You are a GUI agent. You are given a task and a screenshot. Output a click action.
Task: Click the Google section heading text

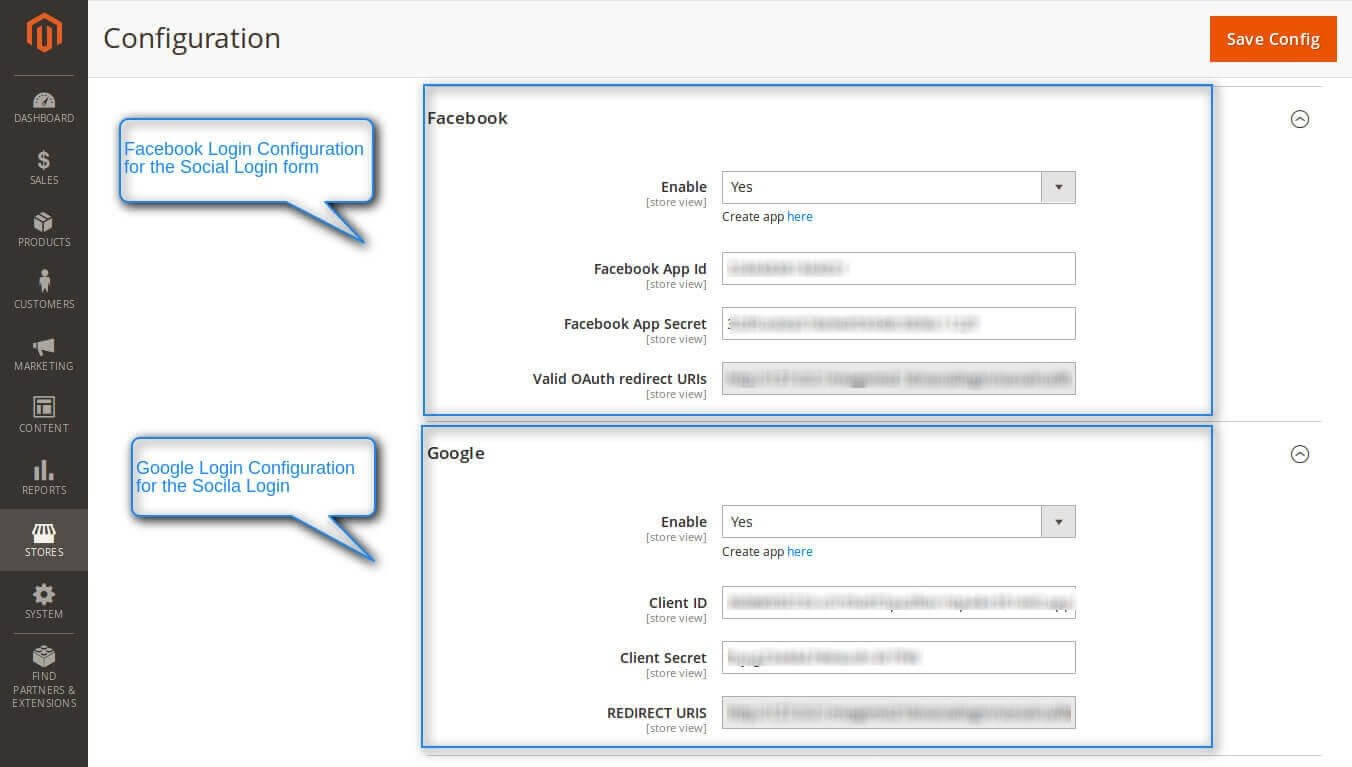click(456, 453)
